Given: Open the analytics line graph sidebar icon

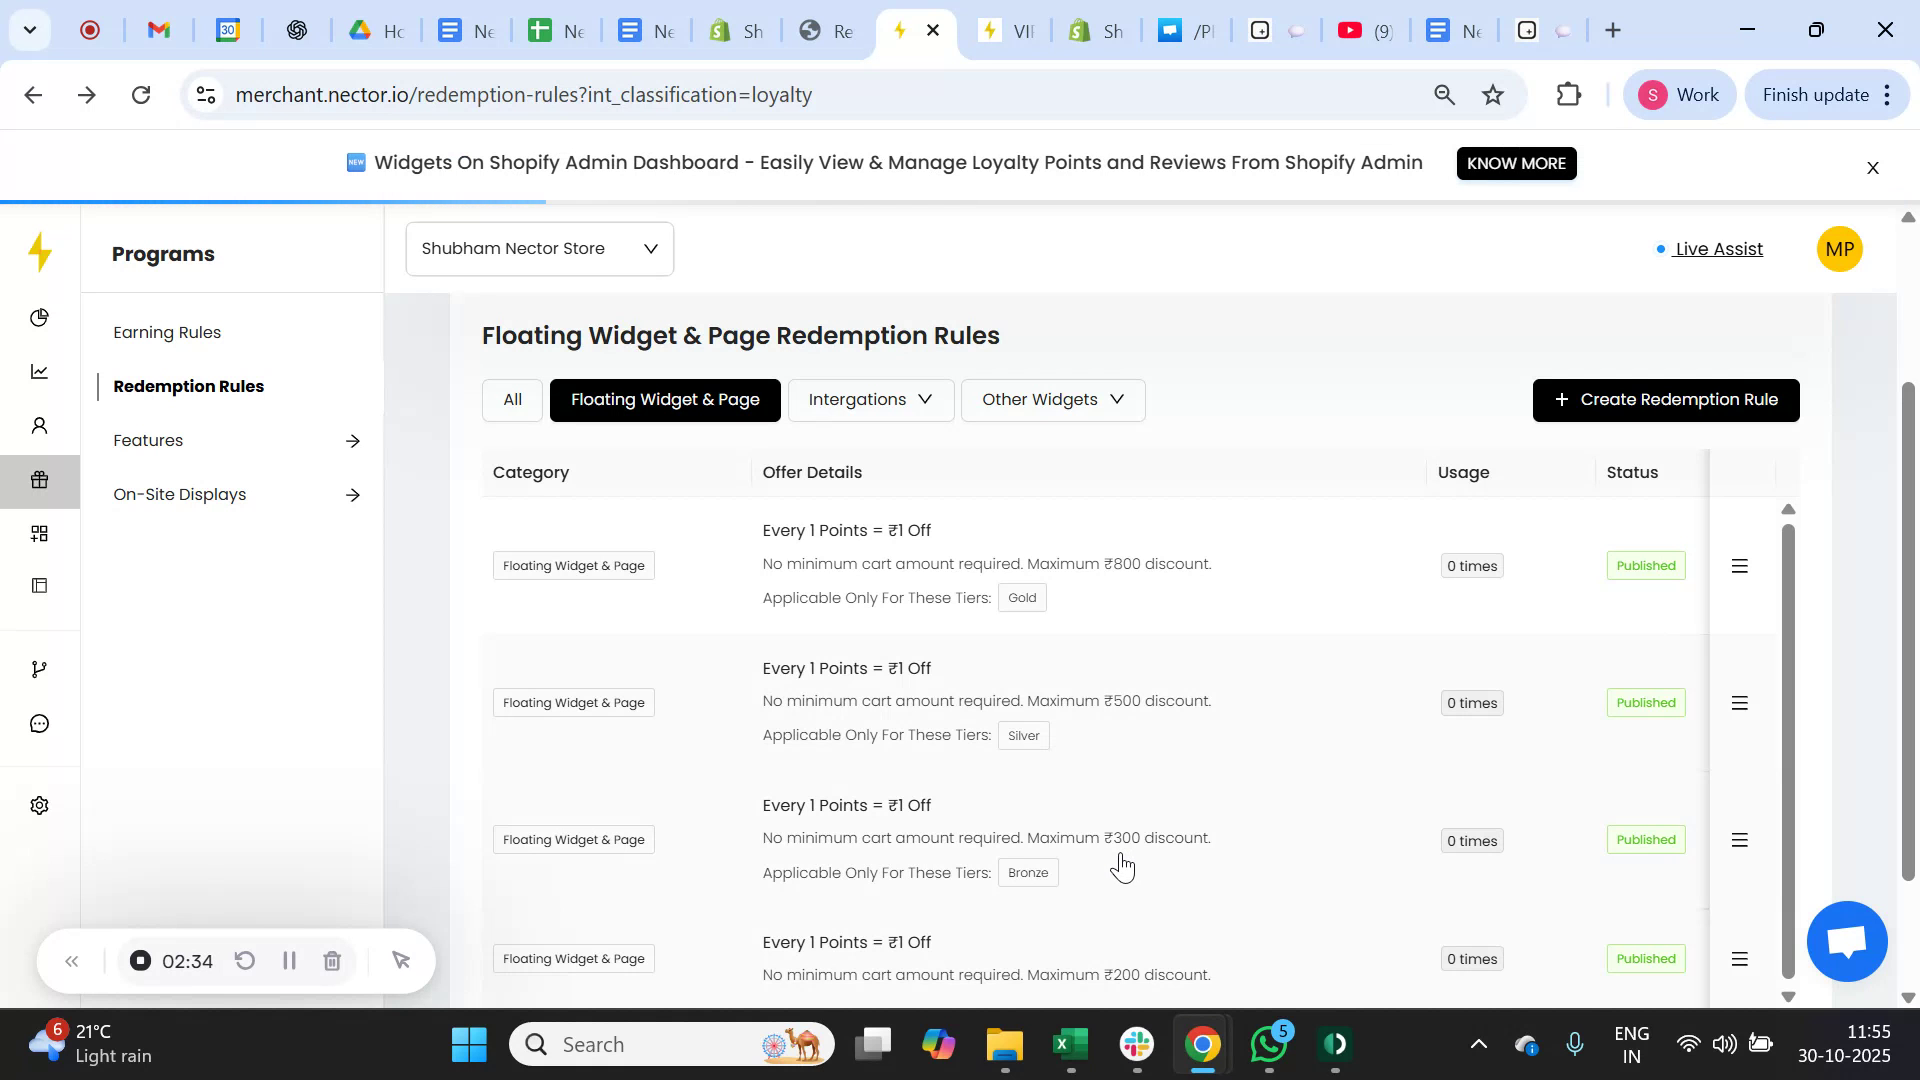Looking at the screenshot, I should (39, 372).
